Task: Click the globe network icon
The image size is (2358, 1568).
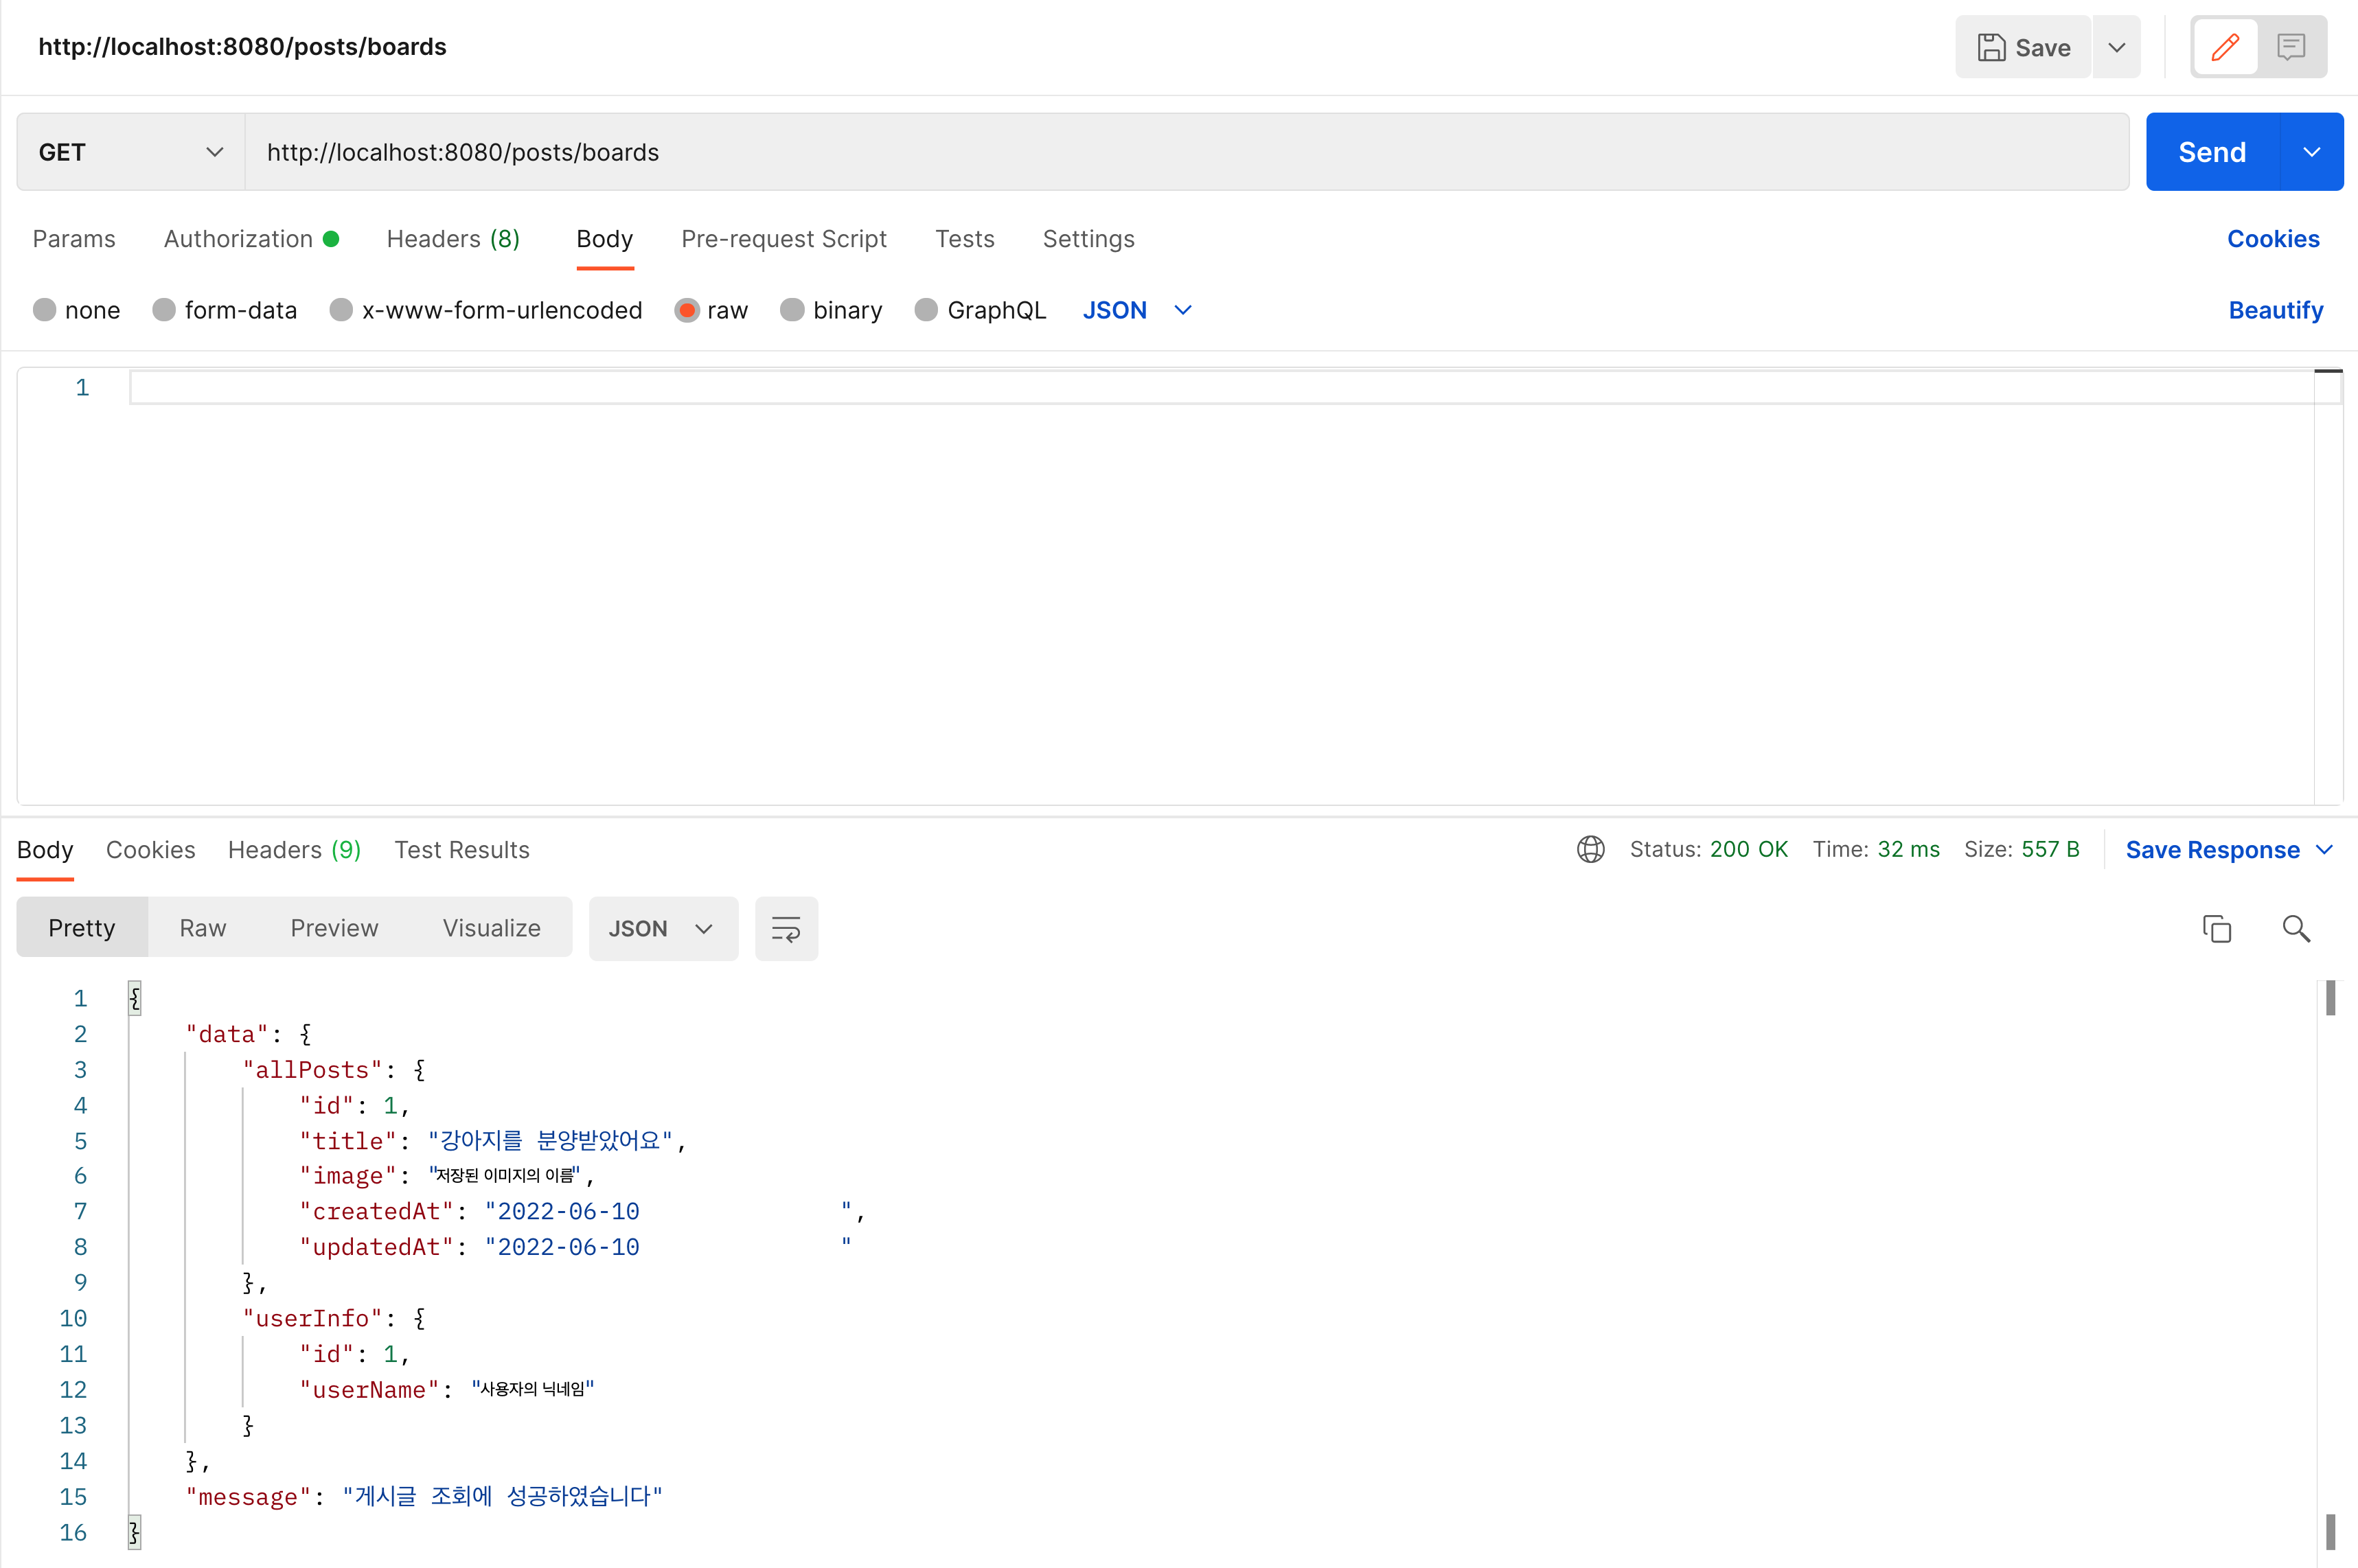Action: coord(1590,849)
